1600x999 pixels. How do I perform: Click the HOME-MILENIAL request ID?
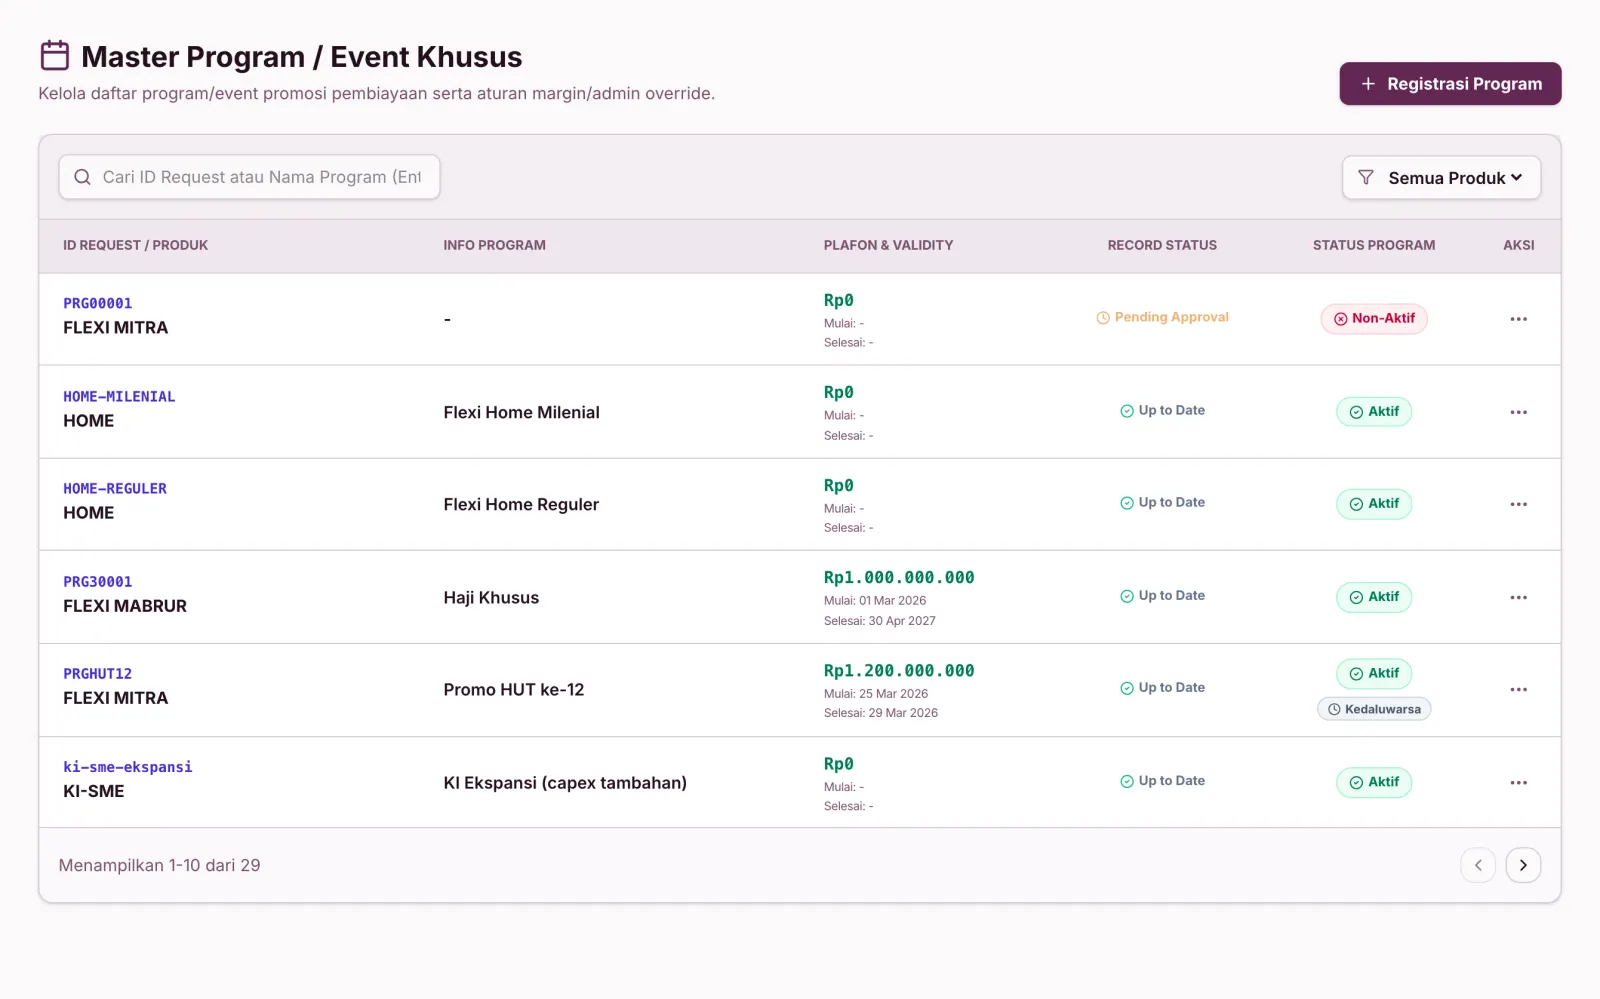[x=119, y=396]
